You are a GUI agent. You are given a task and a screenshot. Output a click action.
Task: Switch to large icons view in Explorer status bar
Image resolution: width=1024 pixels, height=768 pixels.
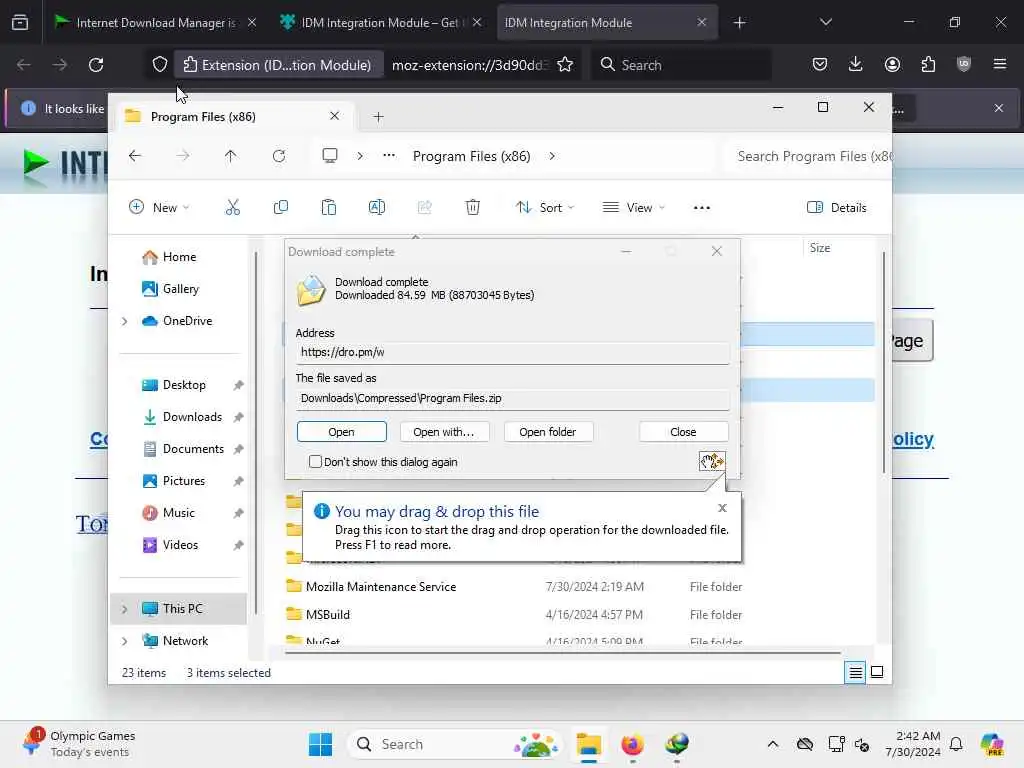pyautogui.click(x=877, y=672)
